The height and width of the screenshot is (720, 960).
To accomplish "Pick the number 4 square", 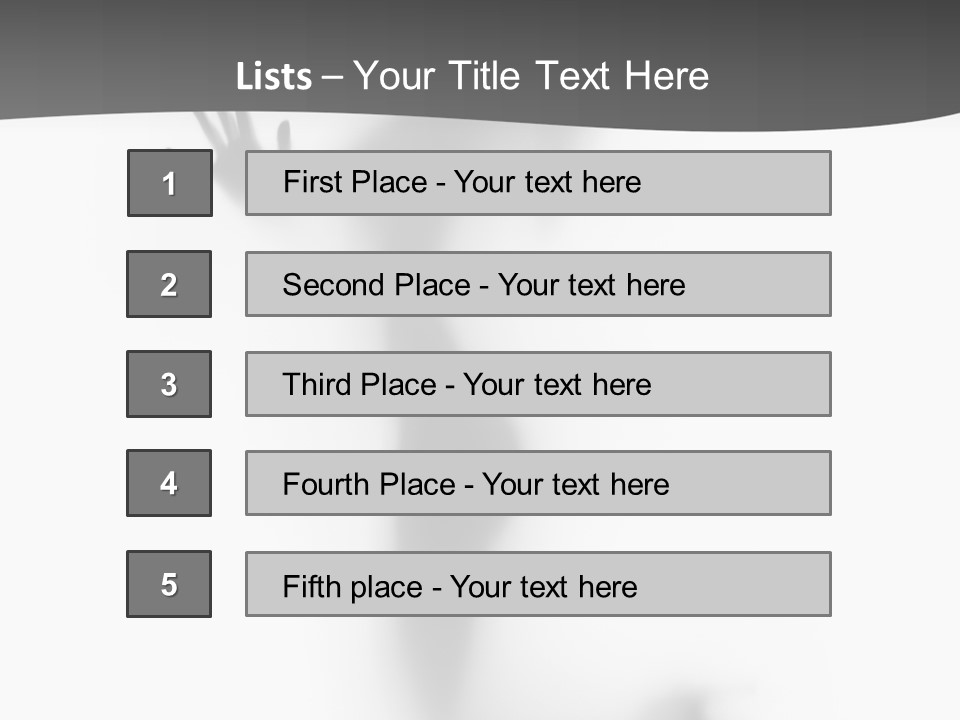I will coord(169,483).
